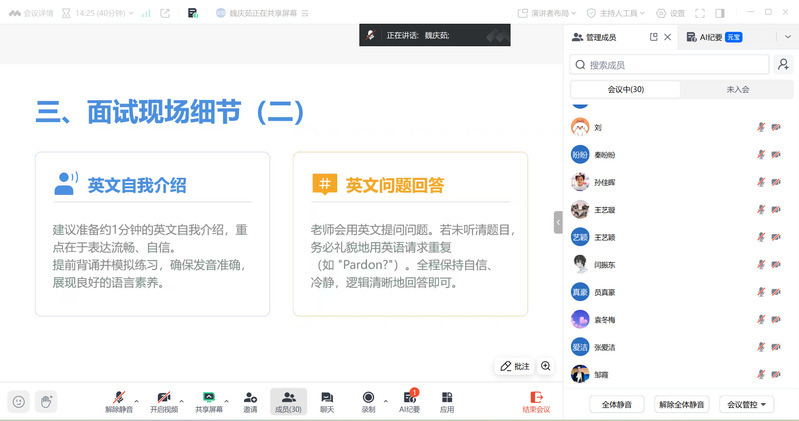Click the 批注 annotate button

[514, 366]
